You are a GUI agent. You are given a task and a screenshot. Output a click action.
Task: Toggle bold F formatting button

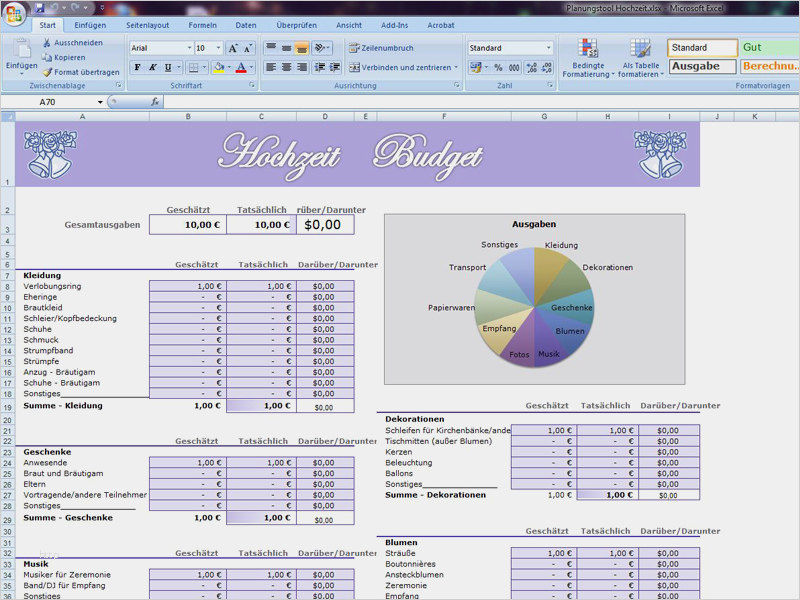tap(138, 68)
